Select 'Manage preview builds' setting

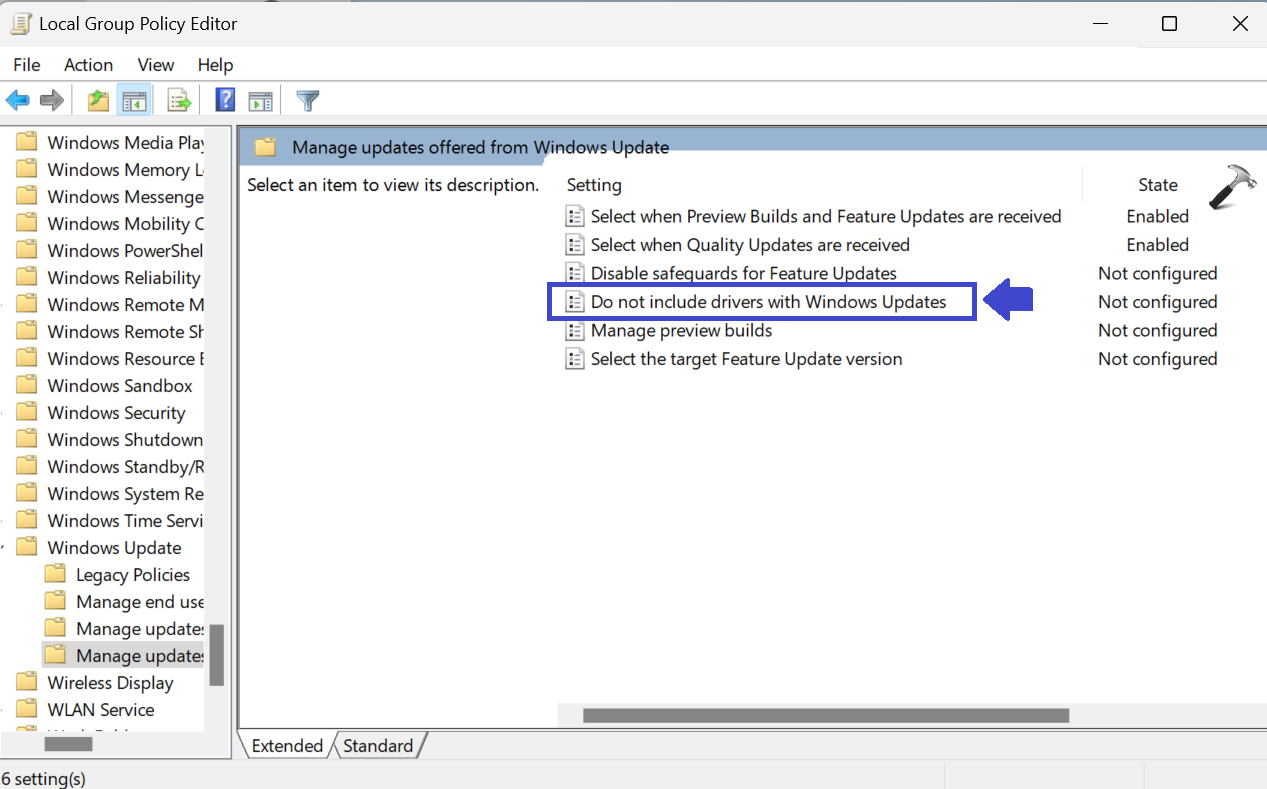[x=681, y=330]
